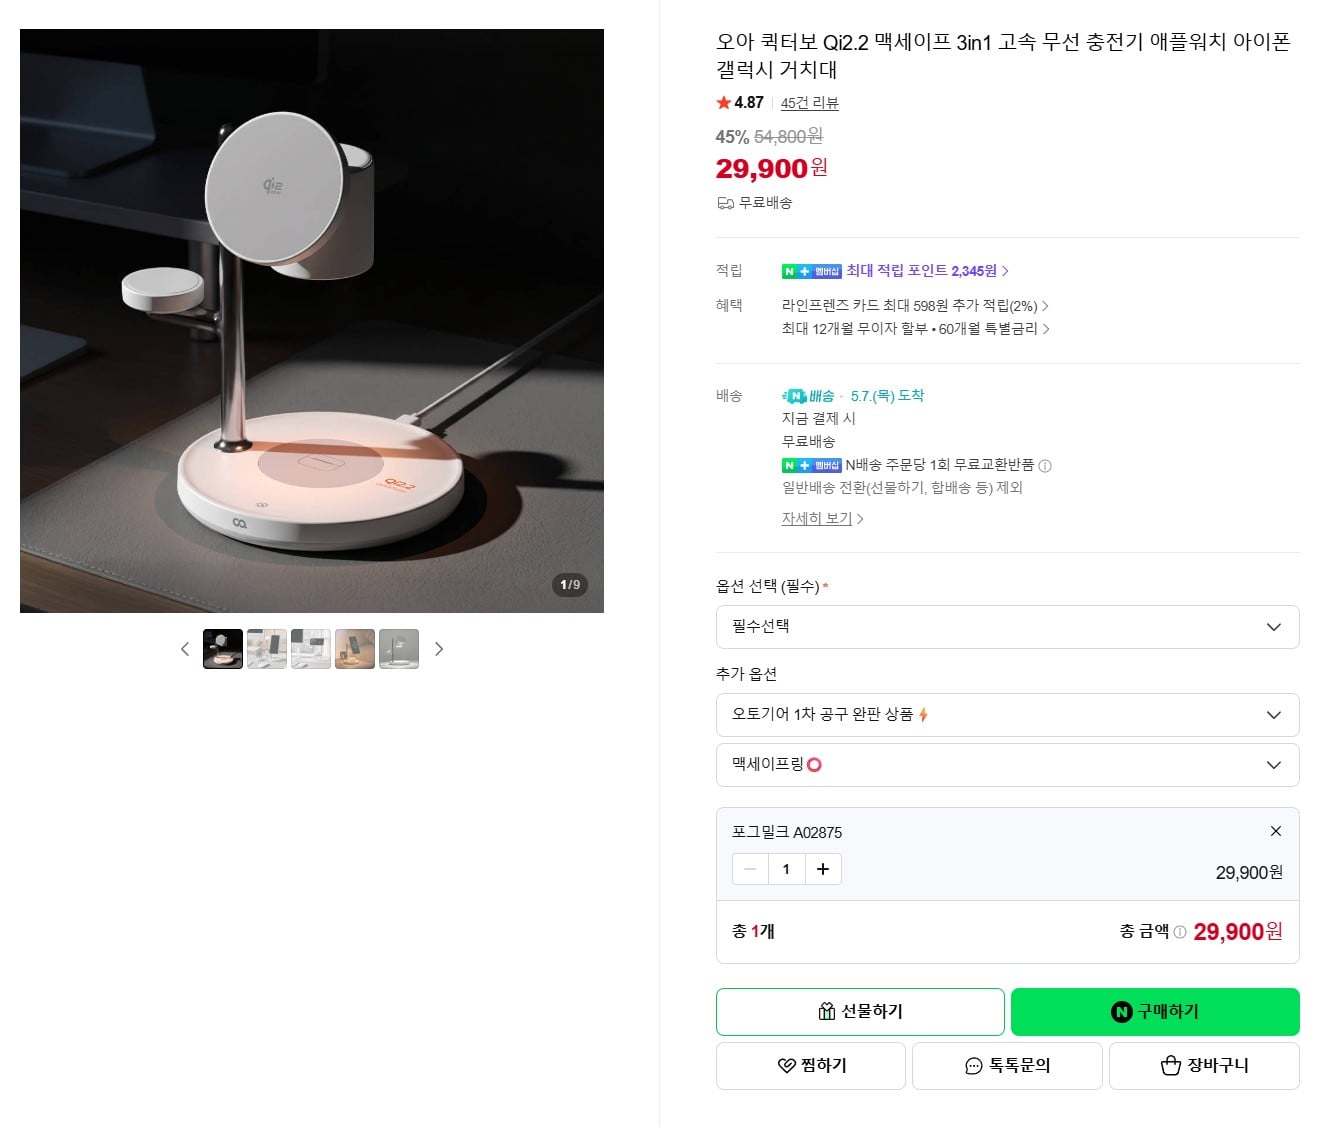Click the red star rating icon
The image size is (1333, 1127).
[x=722, y=102]
